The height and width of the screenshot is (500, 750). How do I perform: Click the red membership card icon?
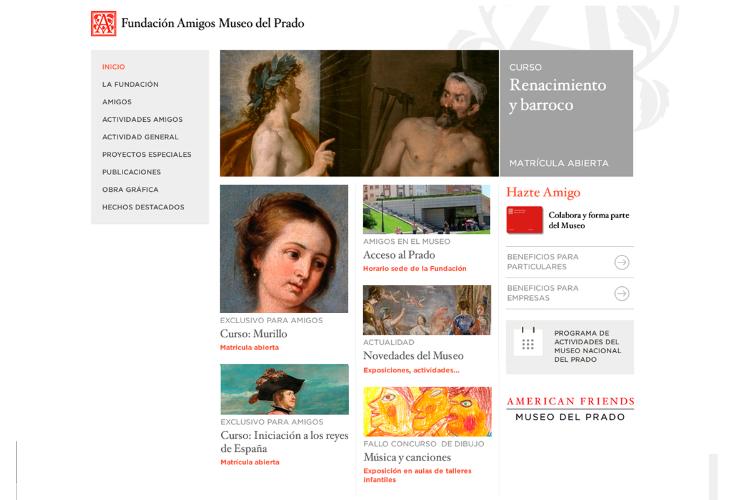coord(525,220)
